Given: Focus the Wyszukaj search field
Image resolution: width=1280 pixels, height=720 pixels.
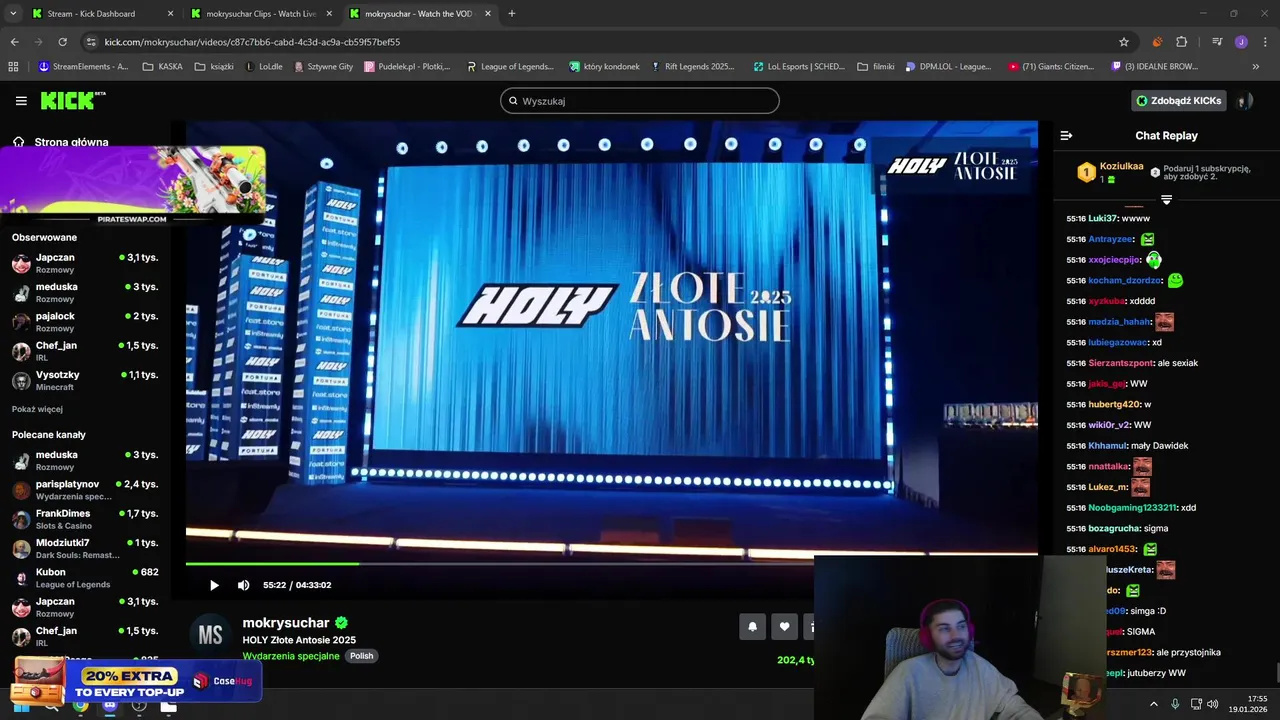Looking at the screenshot, I should click(x=640, y=101).
